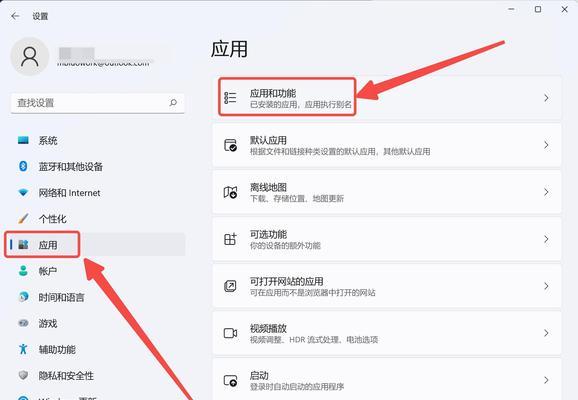
Task: Click the 查找设置 search field
Action: [x=97, y=103]
